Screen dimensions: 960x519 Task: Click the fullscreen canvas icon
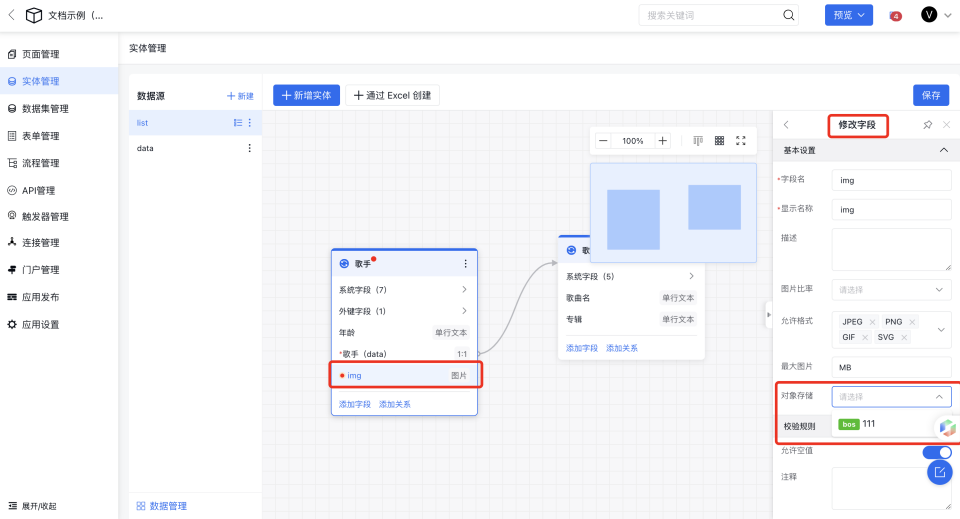pyautogui.click(x=741, y=141)
